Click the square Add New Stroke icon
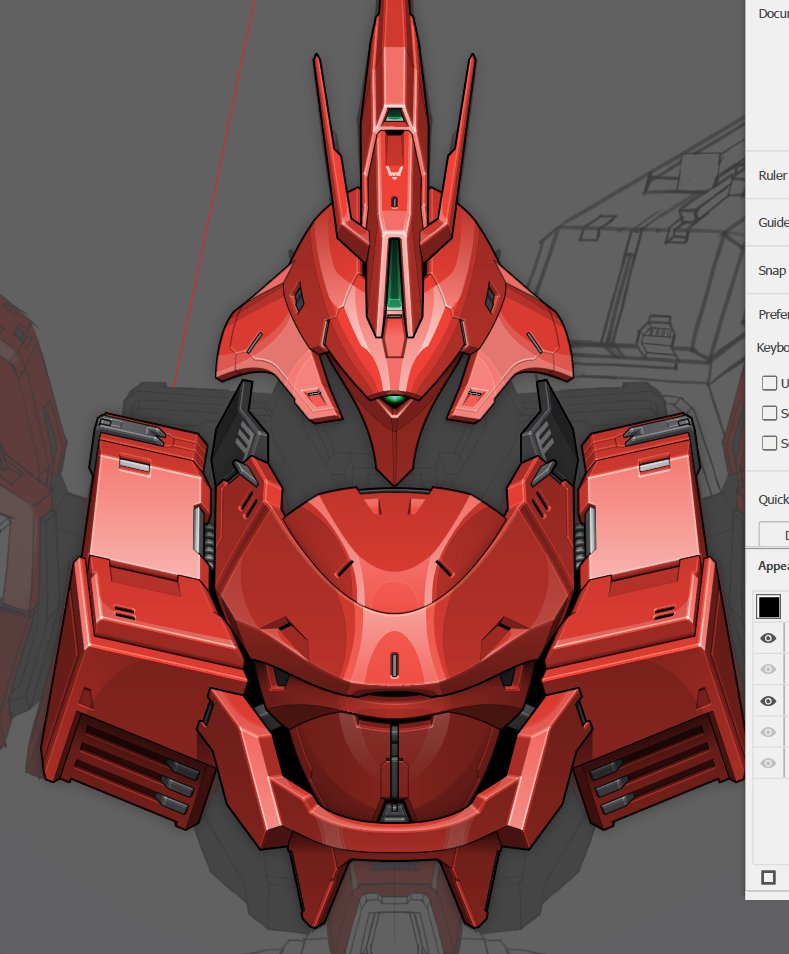 768,877
